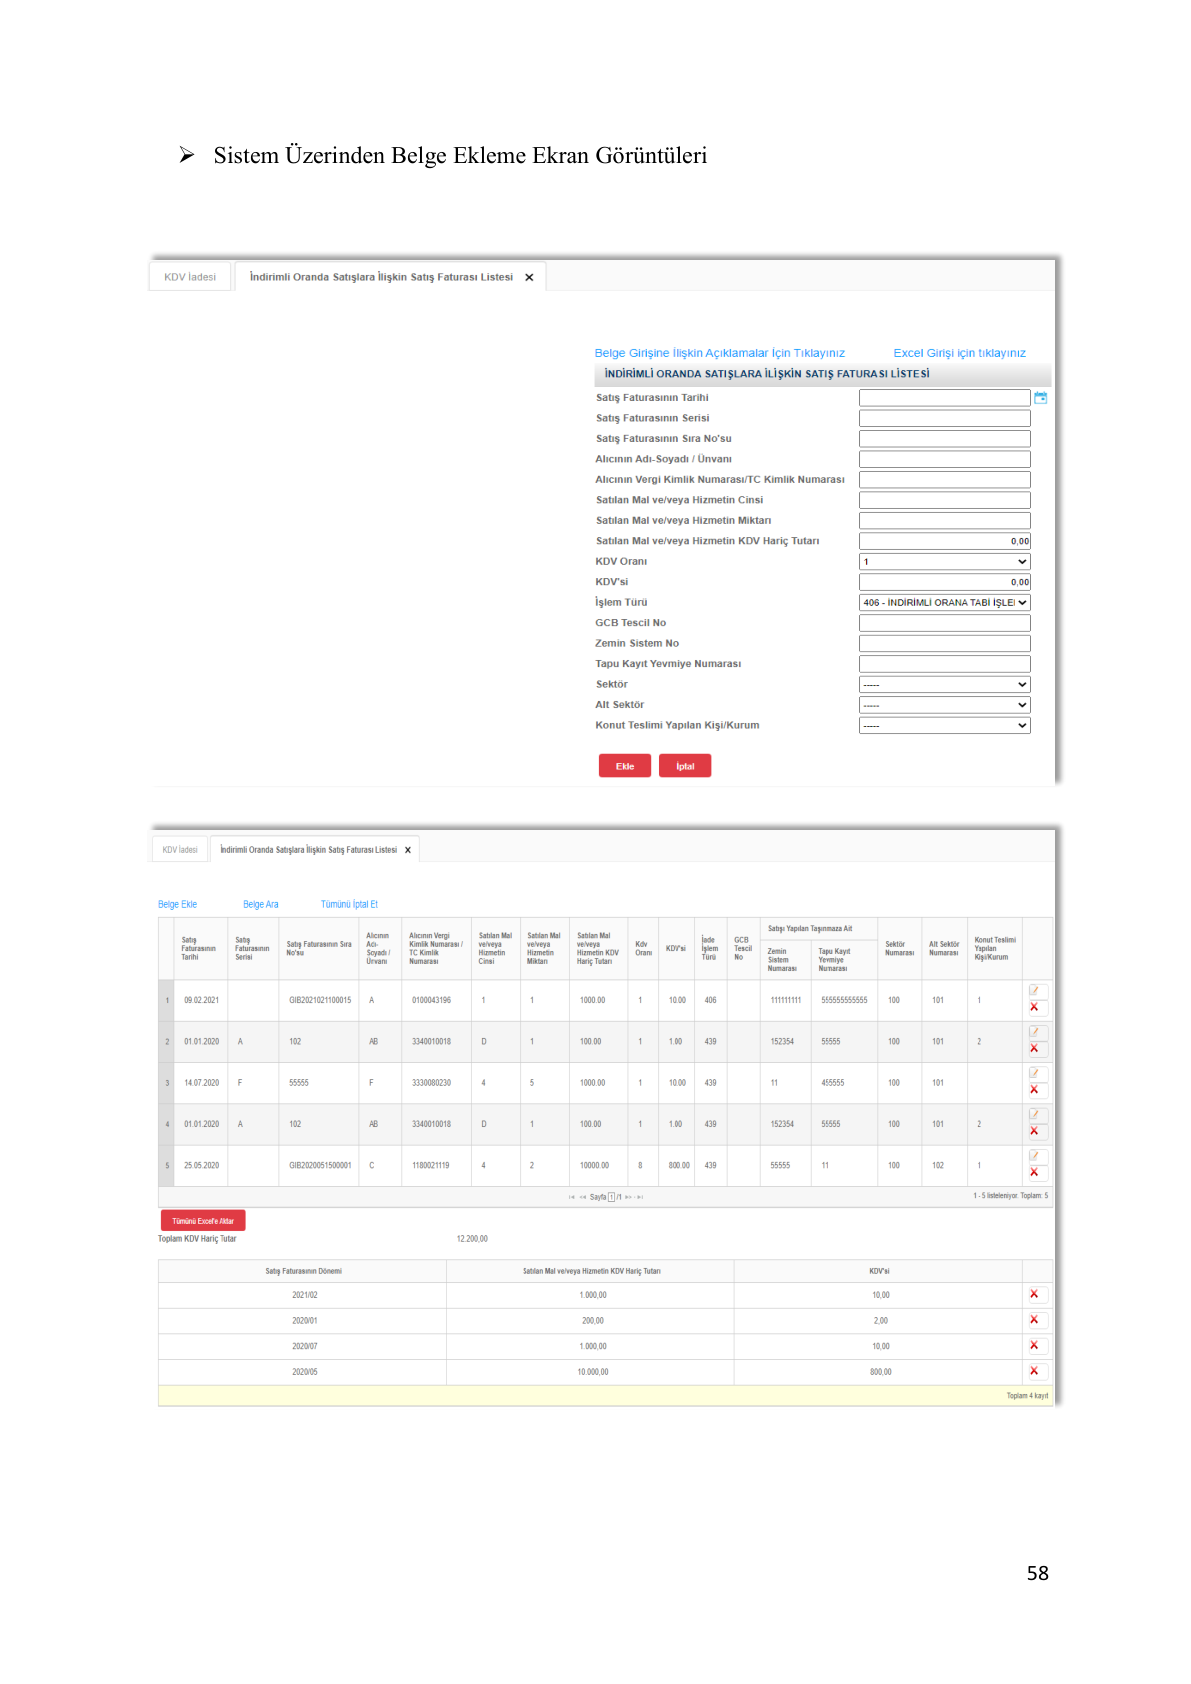
Task: Click the red İptal button
Action: pyautogui.click(x=685, y=766)
